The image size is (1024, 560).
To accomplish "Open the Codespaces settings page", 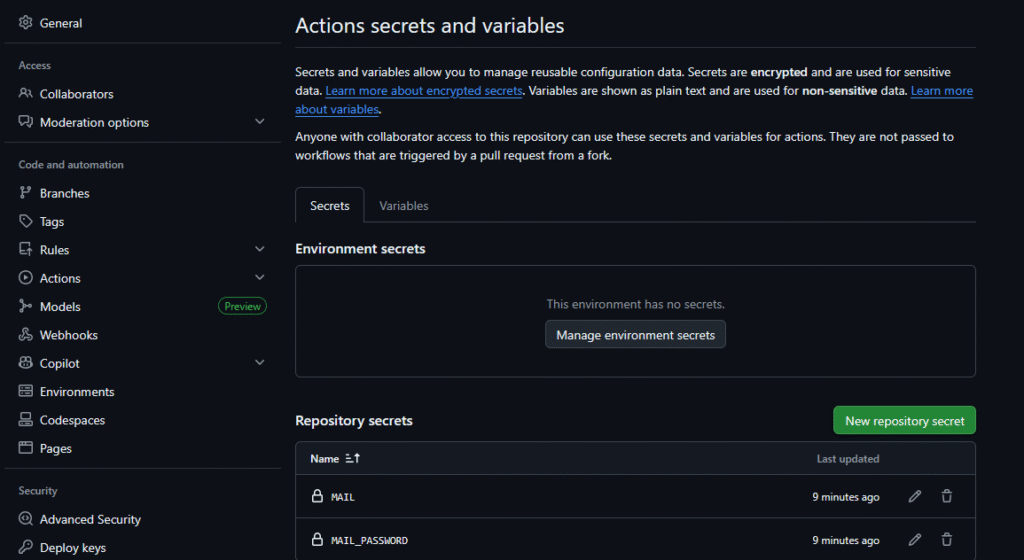I will 72,420.
